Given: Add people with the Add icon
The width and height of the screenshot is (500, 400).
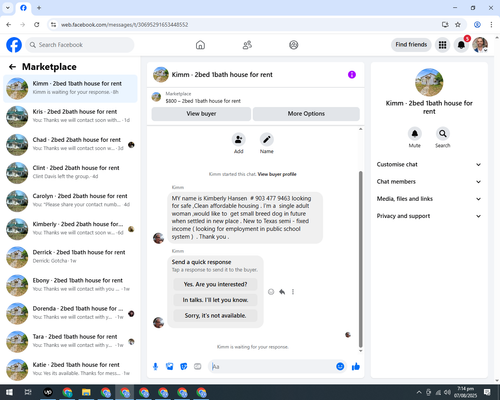Looking at the screenshot, I should pyautogui.click(x=239, y=139).
